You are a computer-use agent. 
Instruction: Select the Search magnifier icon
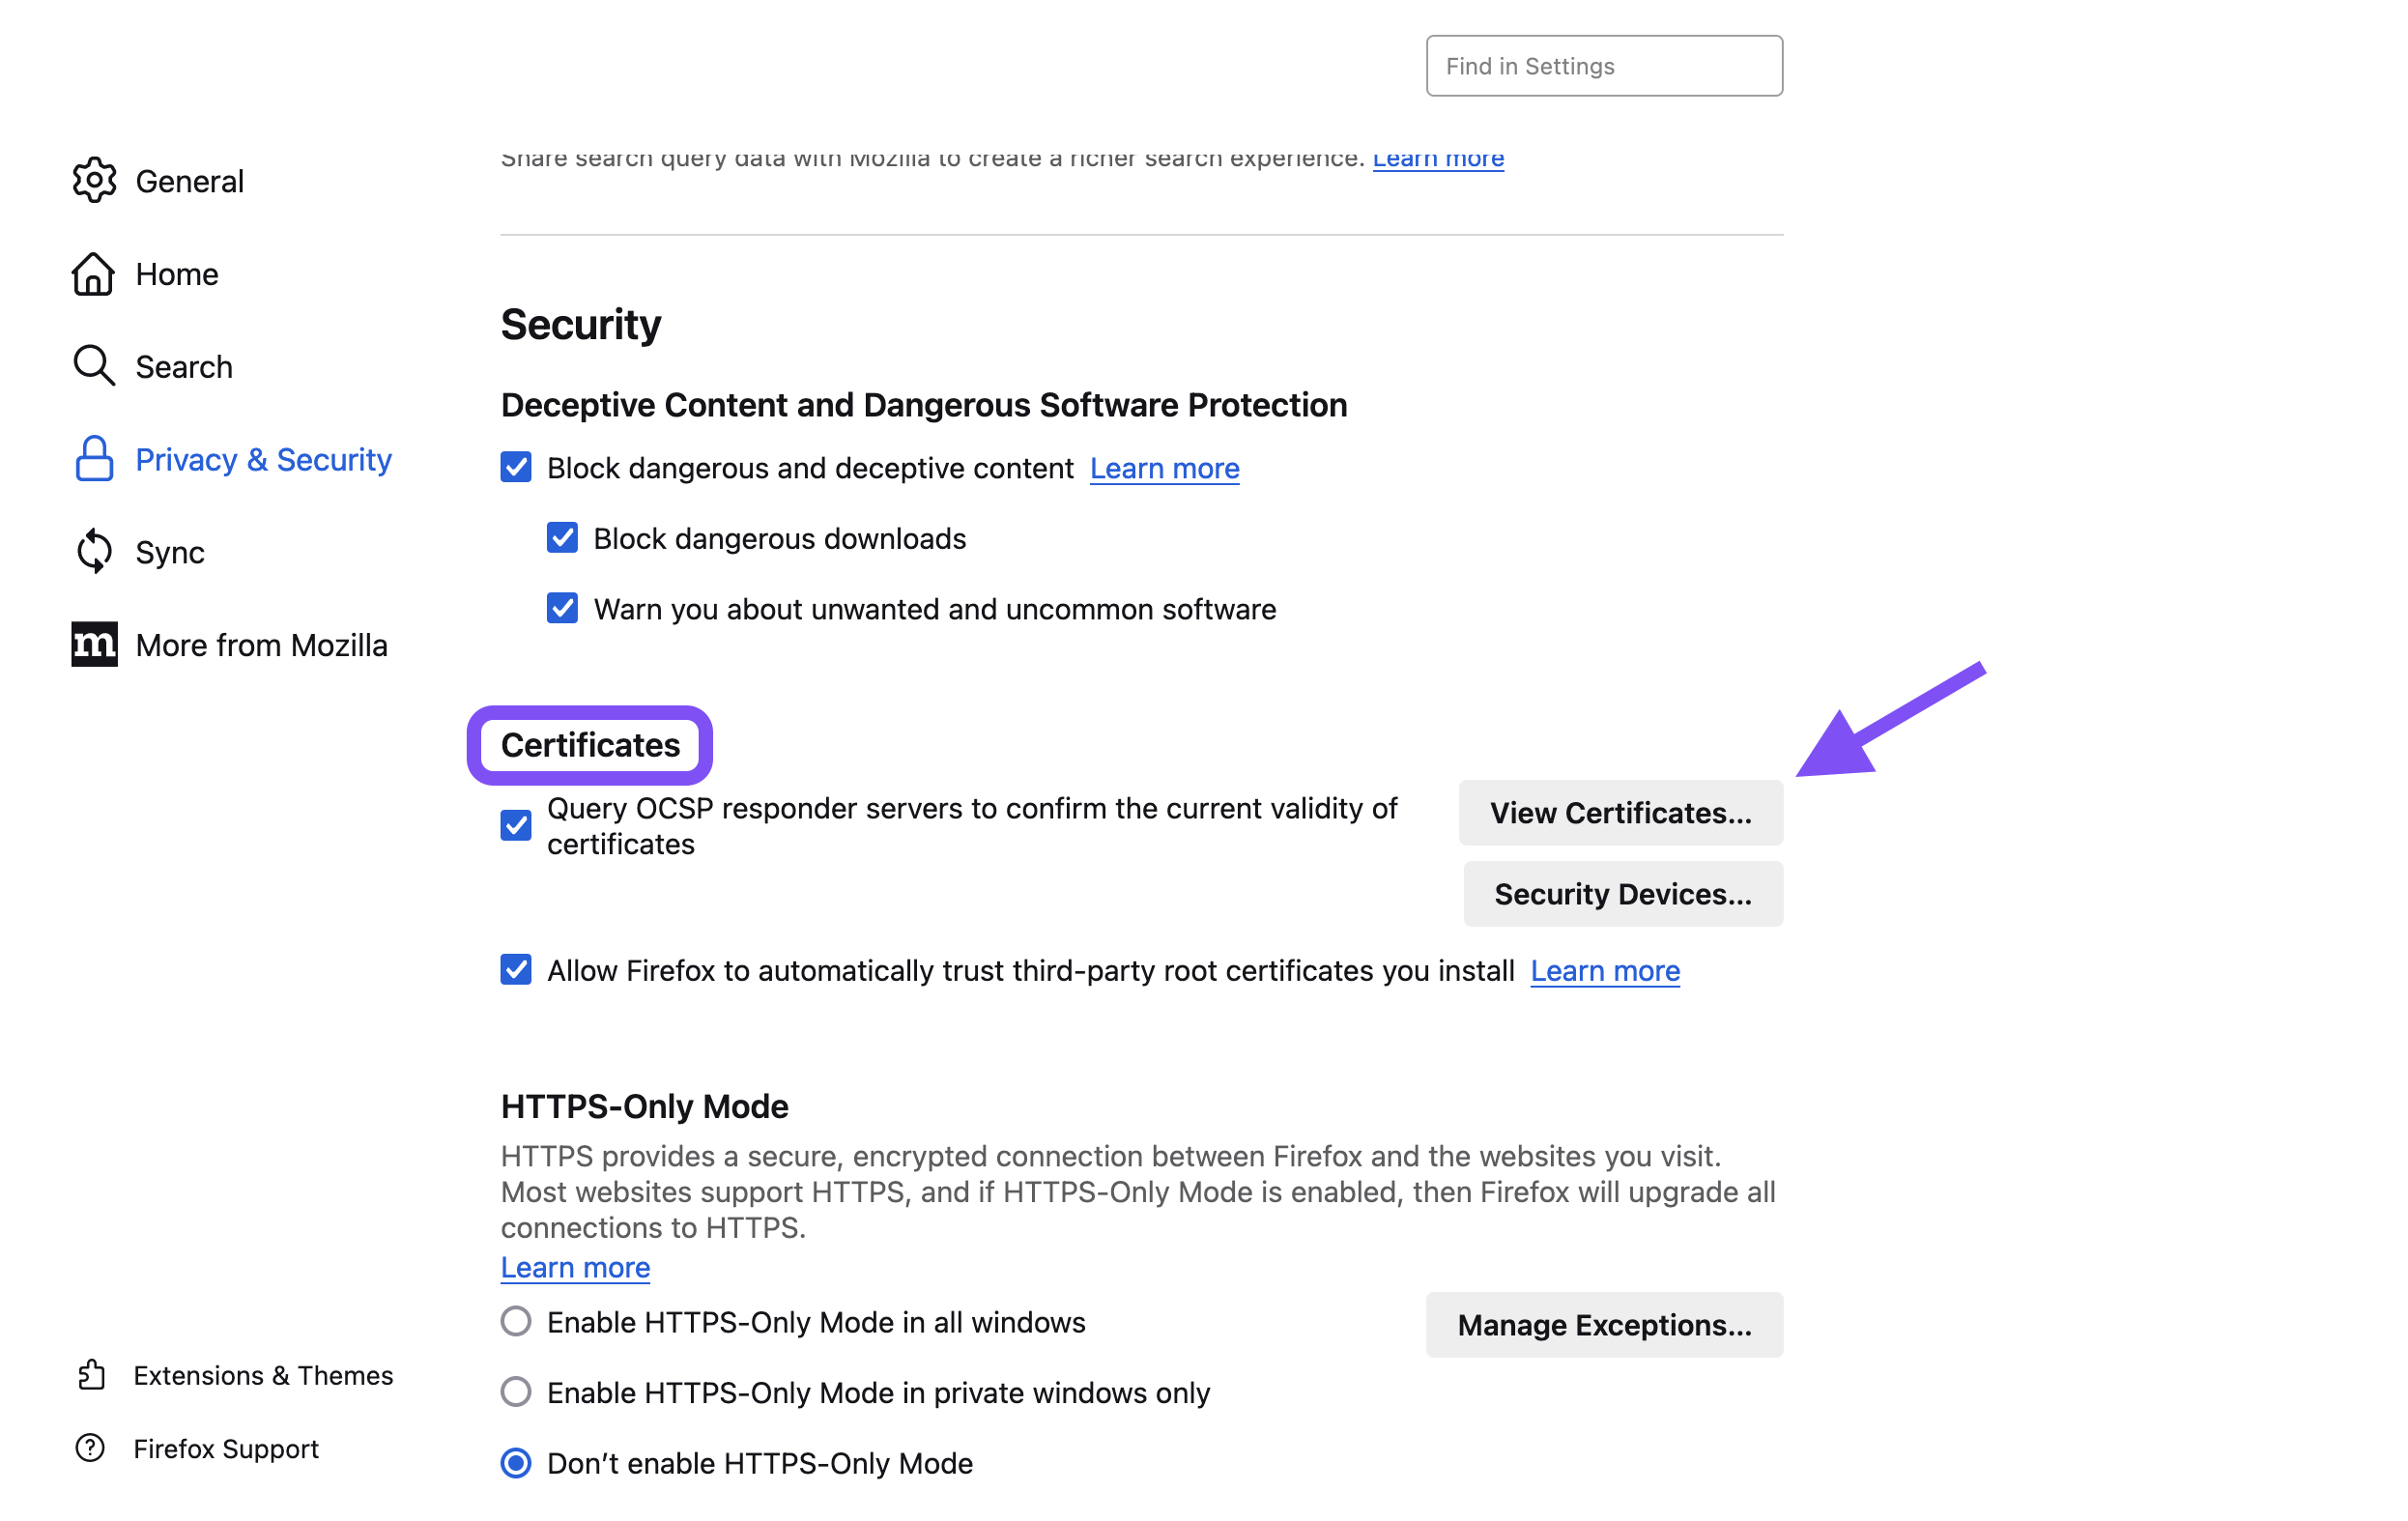point(94,366)
